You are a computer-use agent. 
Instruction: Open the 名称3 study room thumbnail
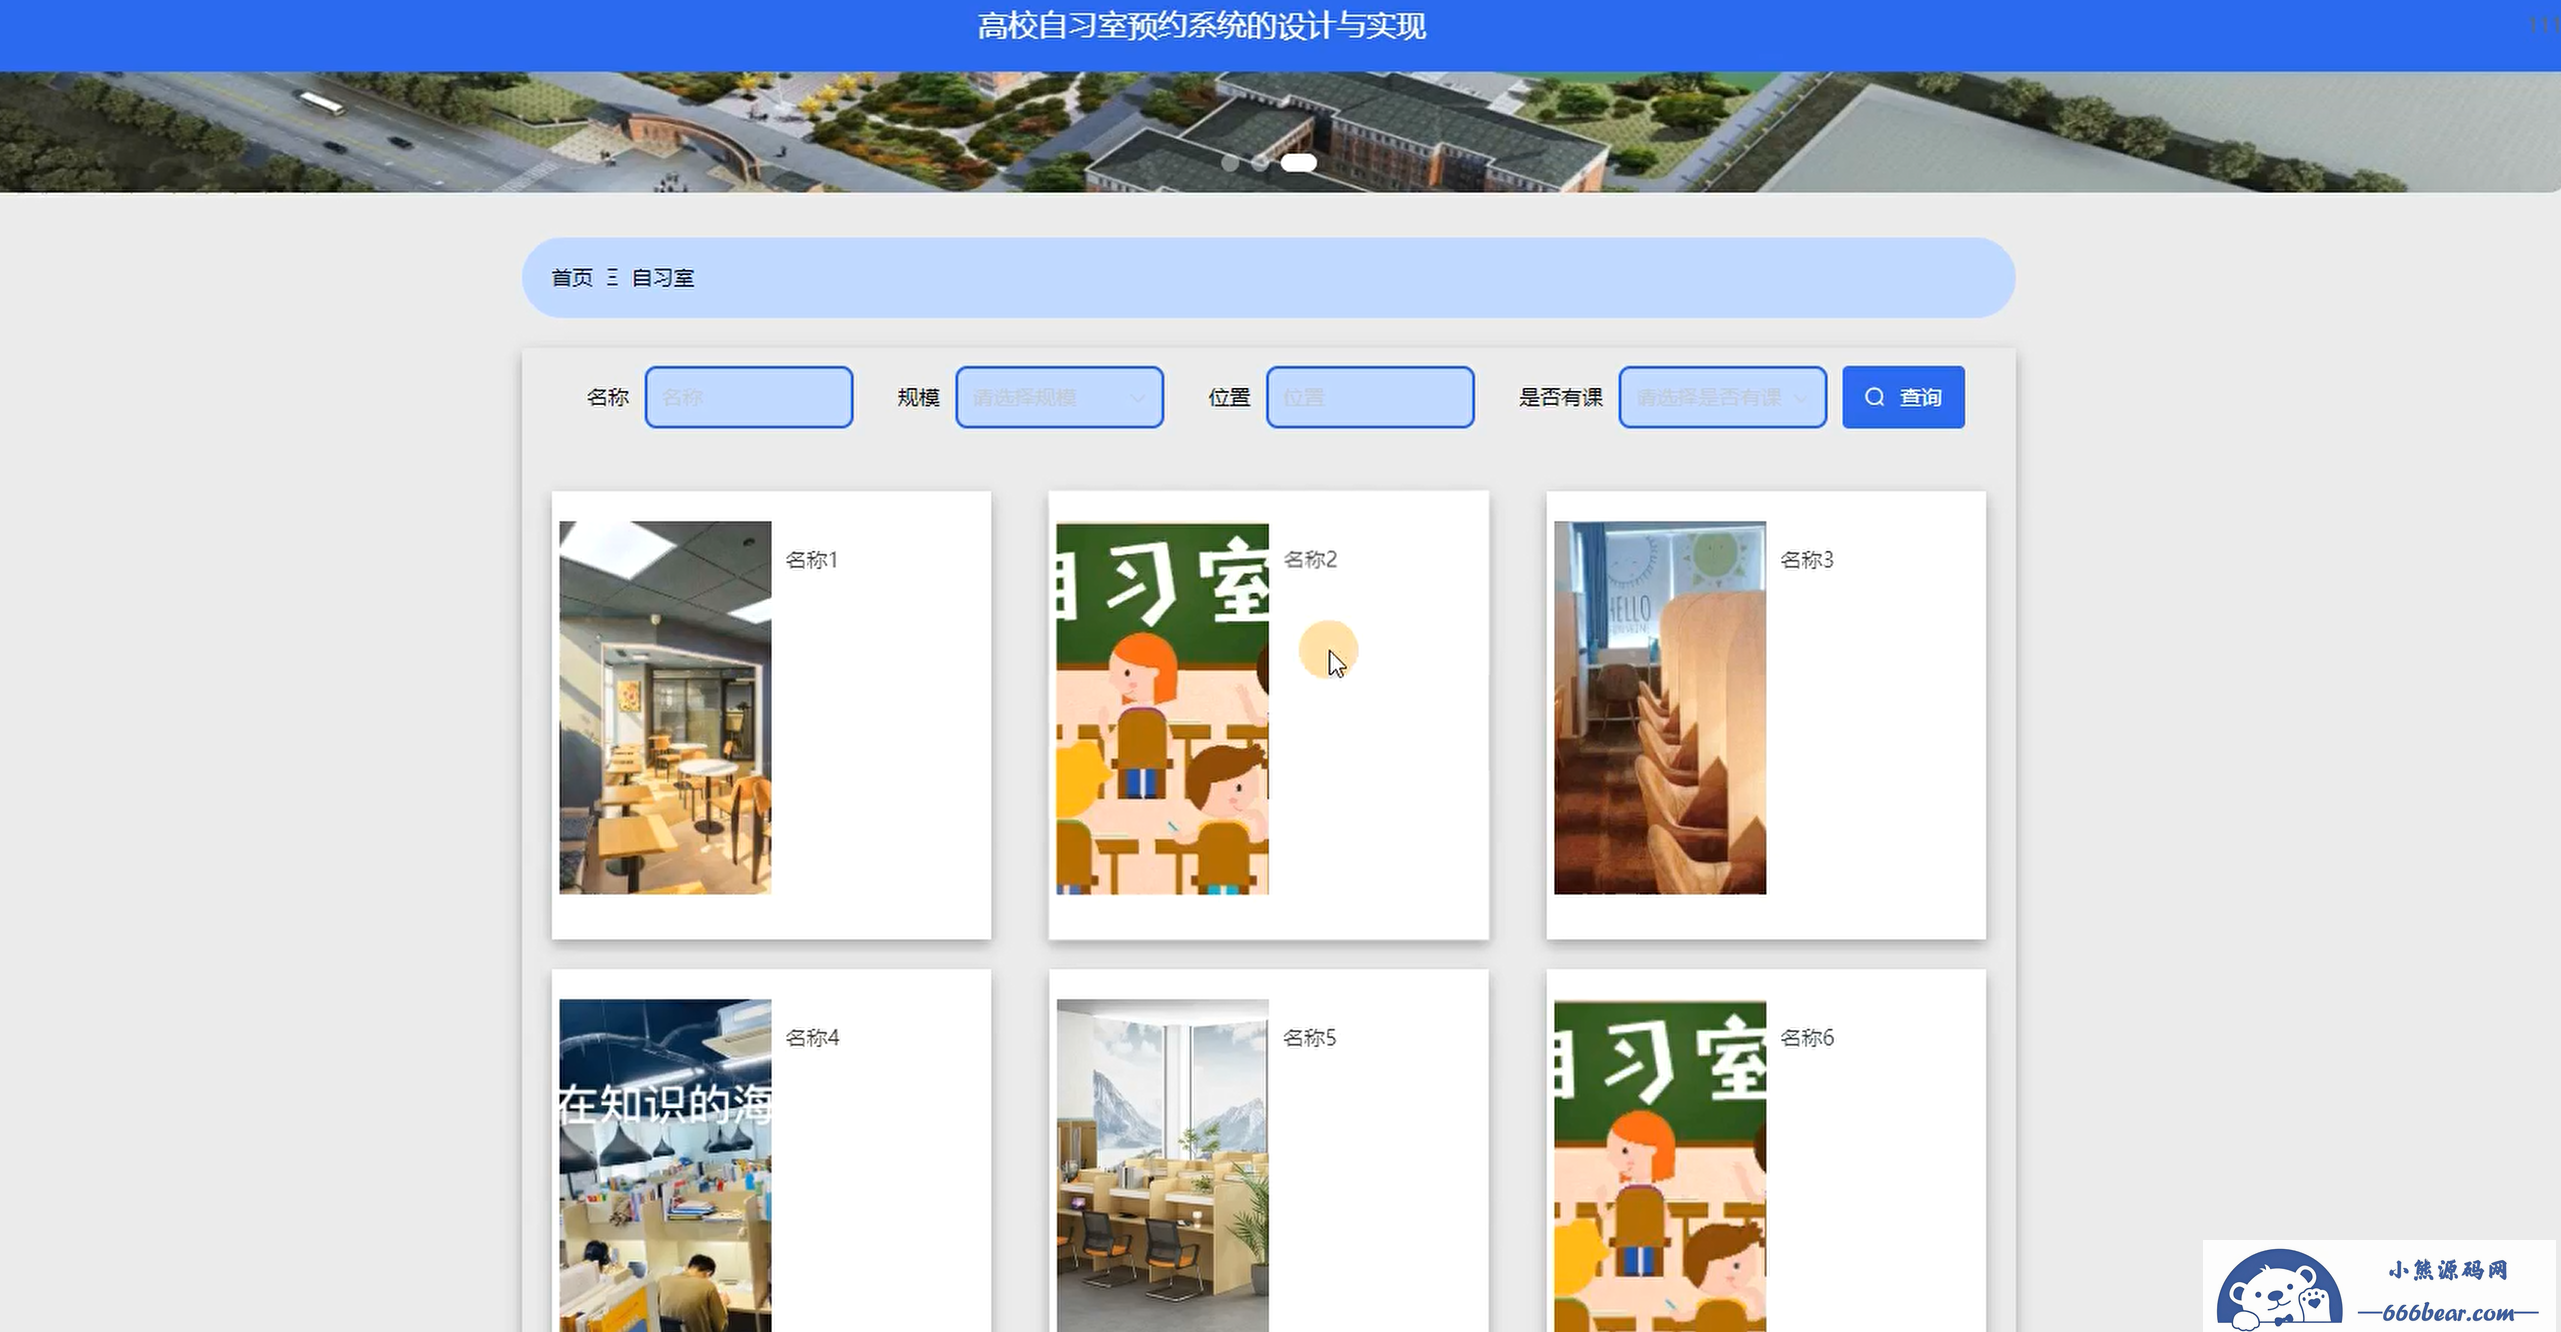tap(1660, 707)
